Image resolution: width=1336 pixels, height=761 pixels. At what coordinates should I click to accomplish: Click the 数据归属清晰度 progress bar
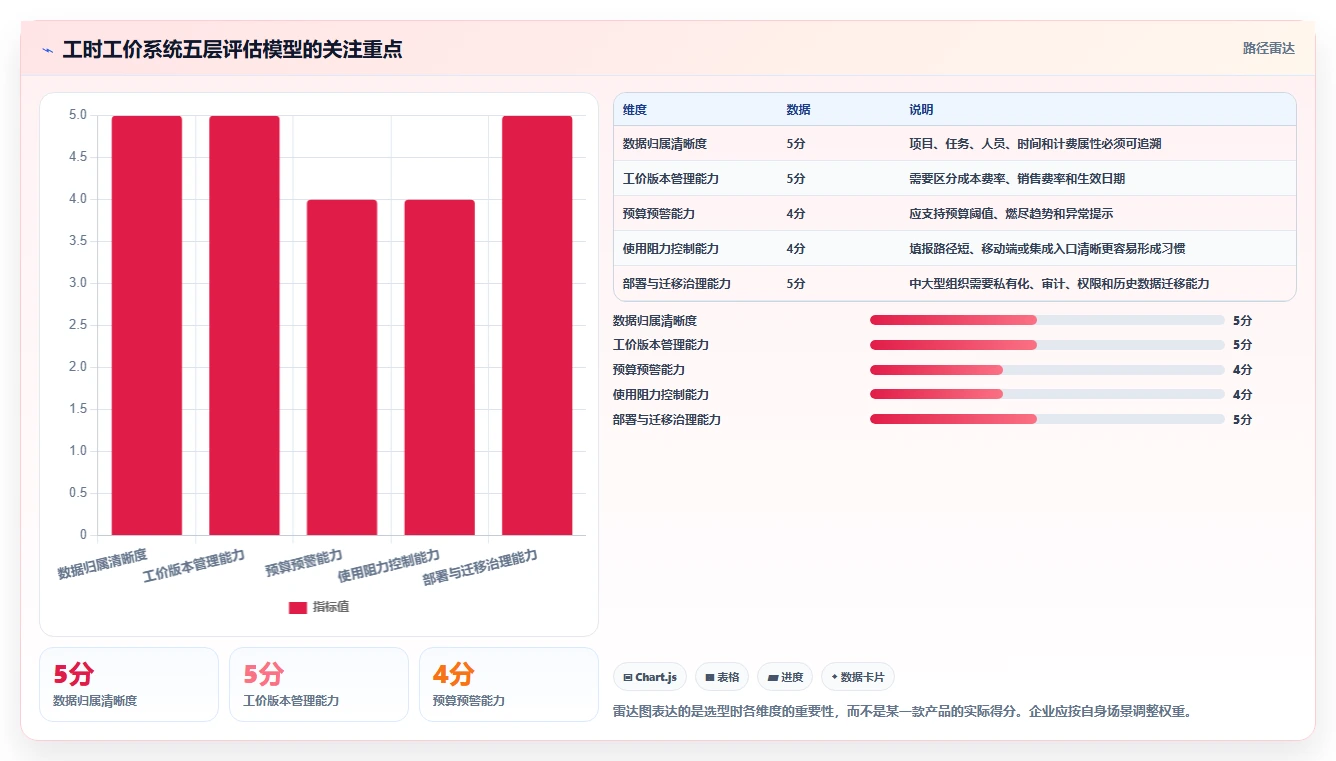point(1047,320)
